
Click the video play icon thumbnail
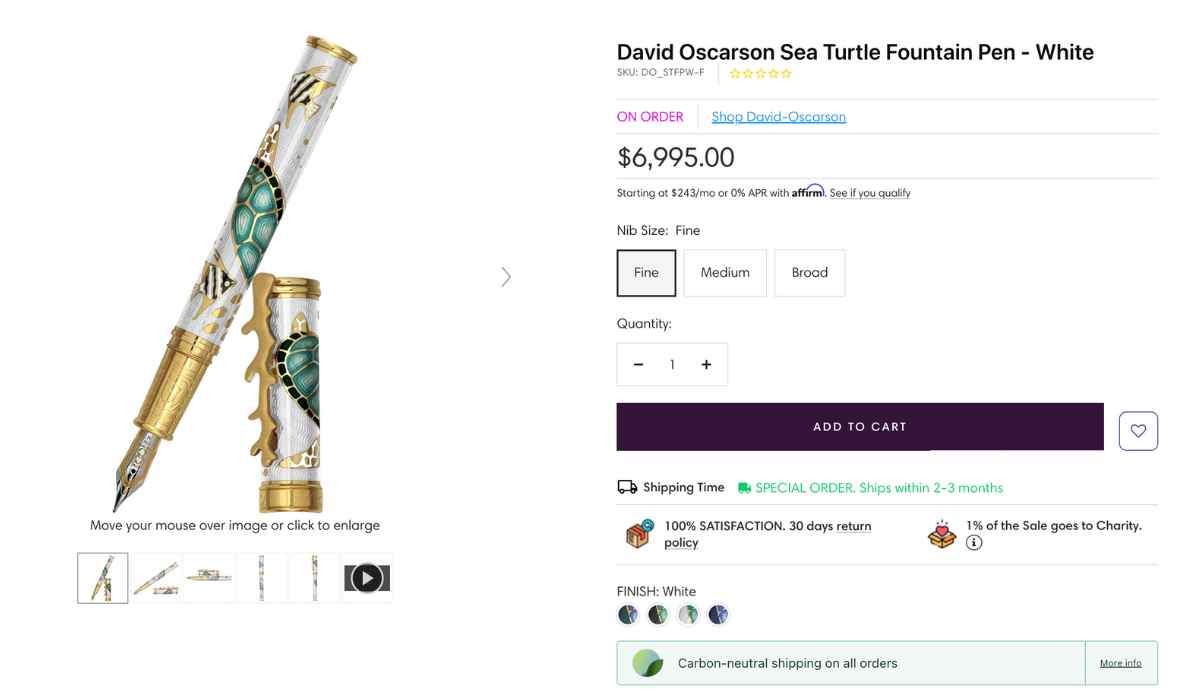point(367,577)
